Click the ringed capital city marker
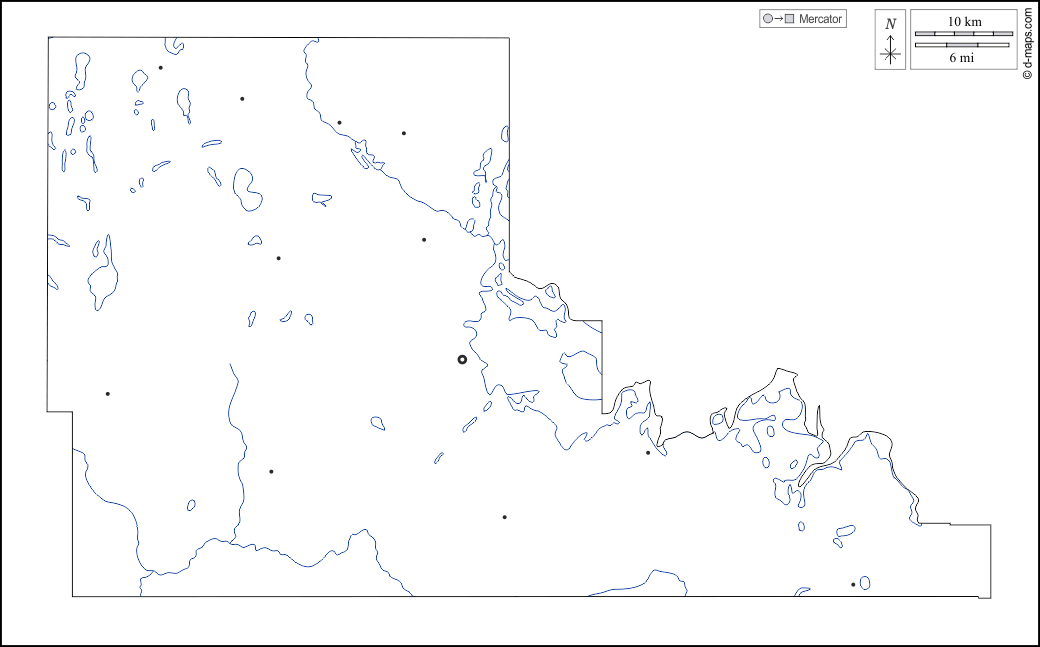1040x647 pixels. point(462,359)
